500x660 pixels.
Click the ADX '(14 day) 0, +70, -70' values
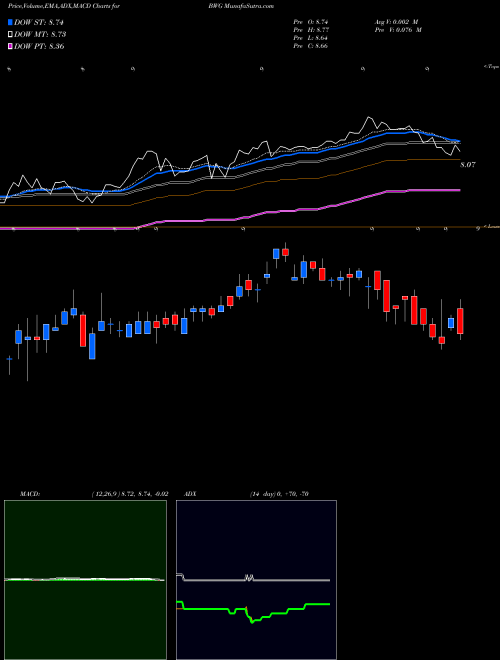(x=279, y=494)
